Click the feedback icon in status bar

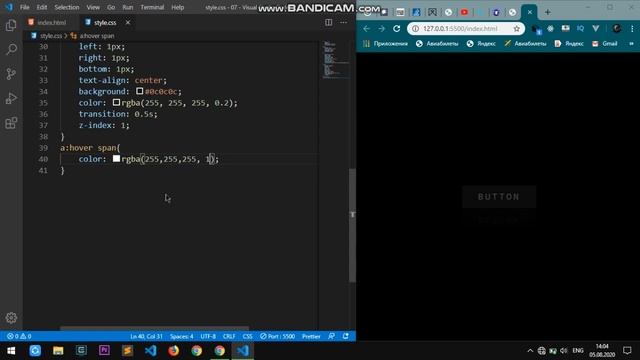331,336
